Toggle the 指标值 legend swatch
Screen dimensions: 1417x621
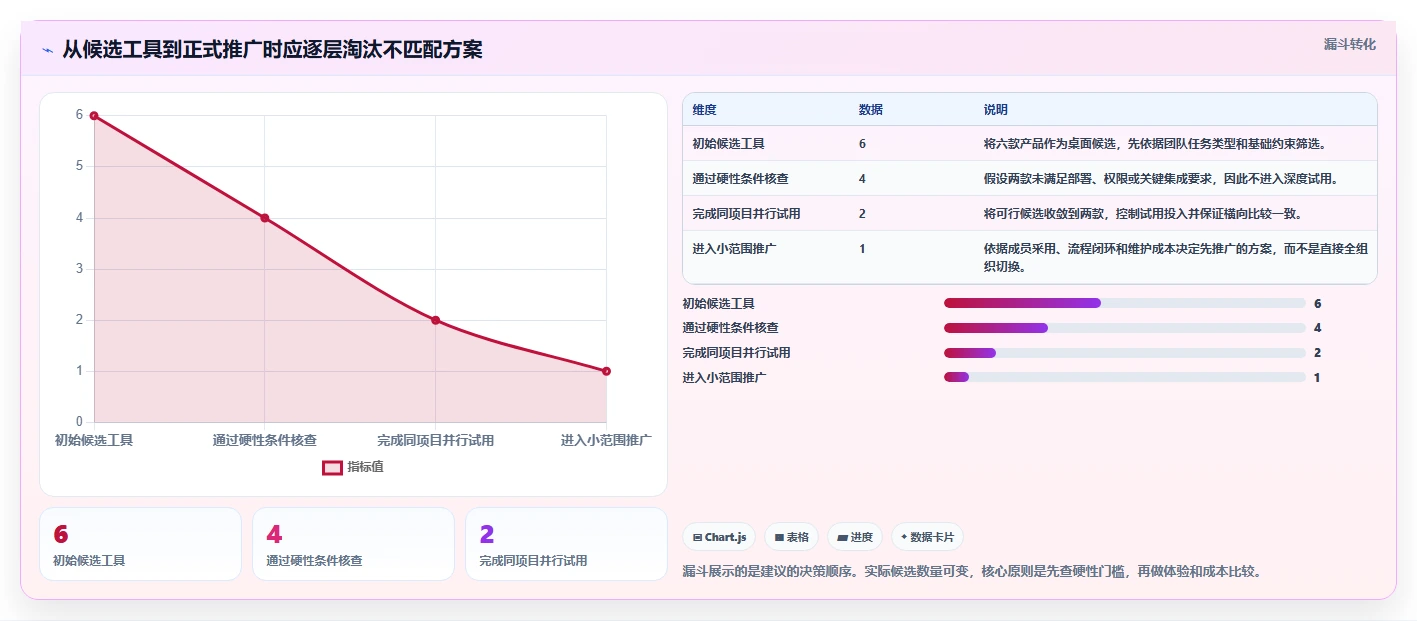coord(332,467)
